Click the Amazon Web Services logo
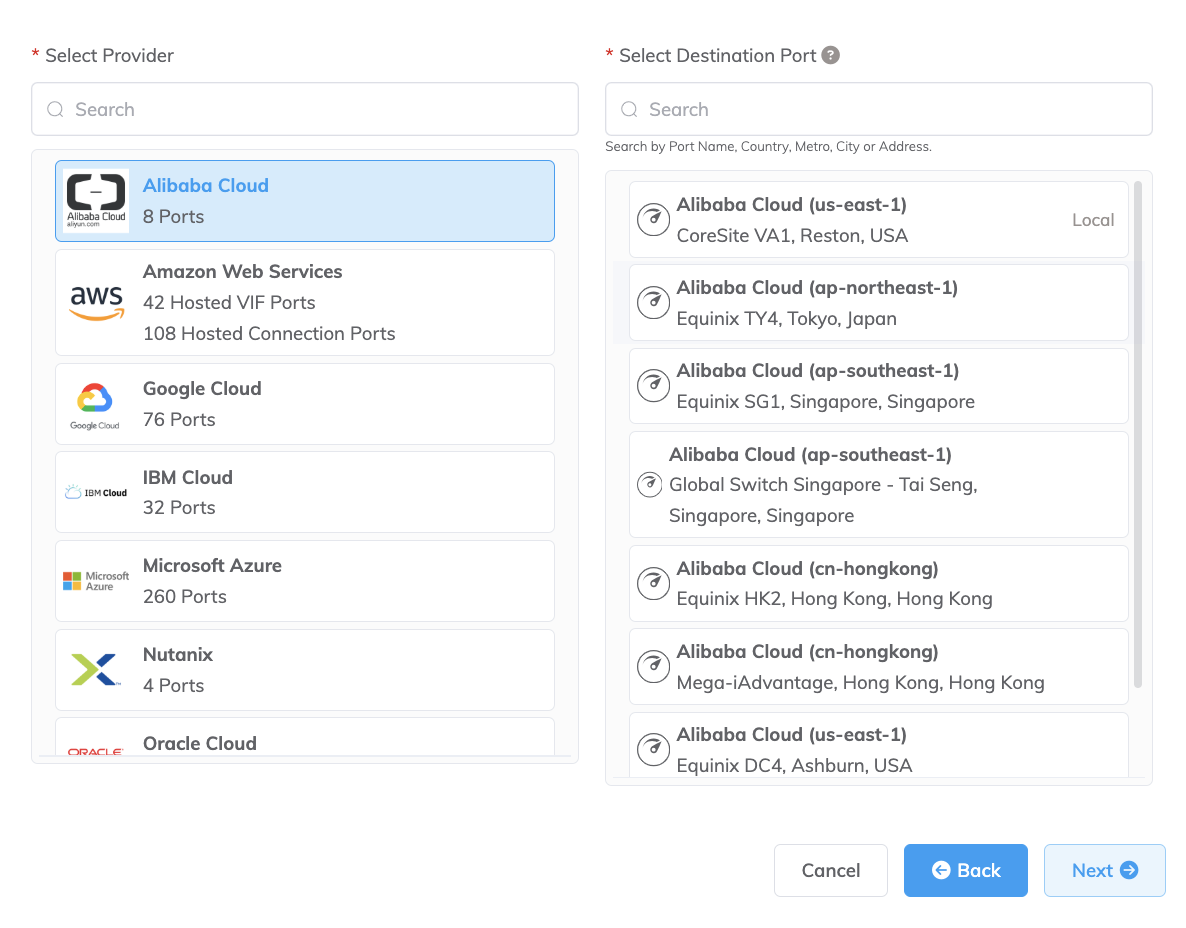 click(x=97, y=303)
